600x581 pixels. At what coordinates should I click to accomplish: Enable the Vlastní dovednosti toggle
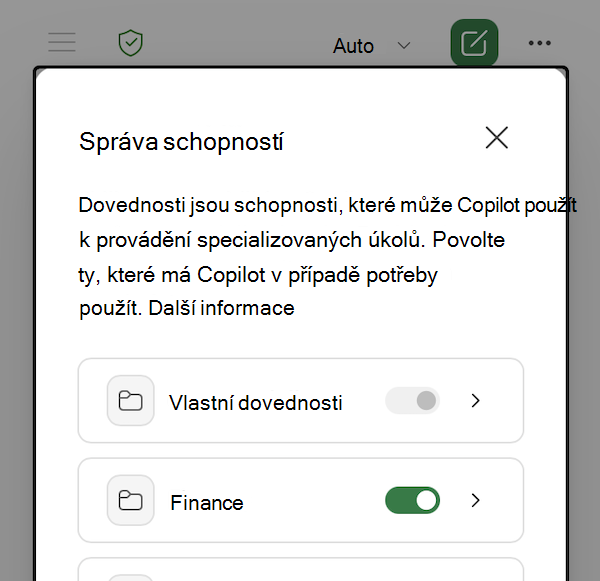[x=412, y=400]
